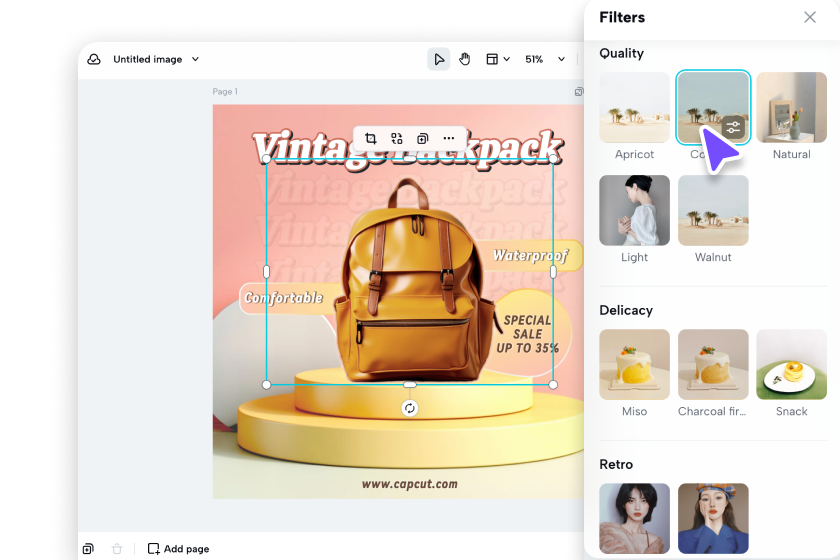Click the cloud save icon
Viewport: 840px width, 560px height.
pos(94,59)
